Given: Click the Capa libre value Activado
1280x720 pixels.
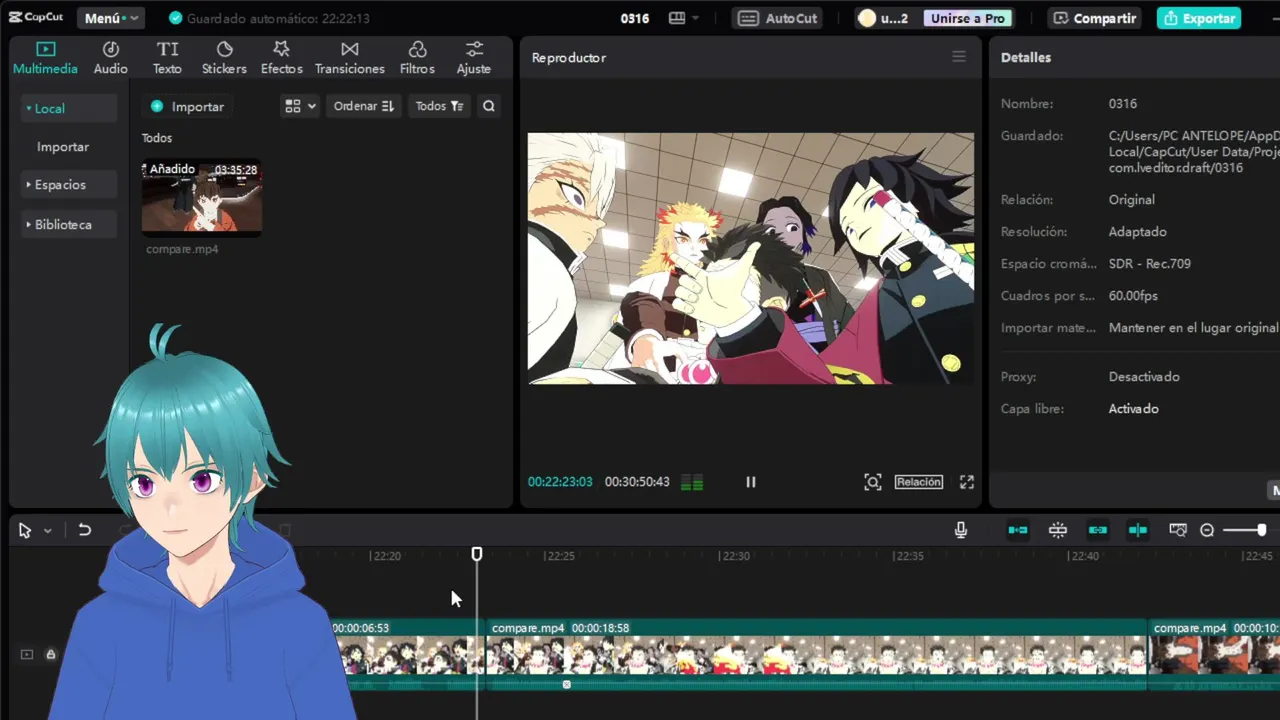Looking at the screenshot, I should coord(1134,408).
